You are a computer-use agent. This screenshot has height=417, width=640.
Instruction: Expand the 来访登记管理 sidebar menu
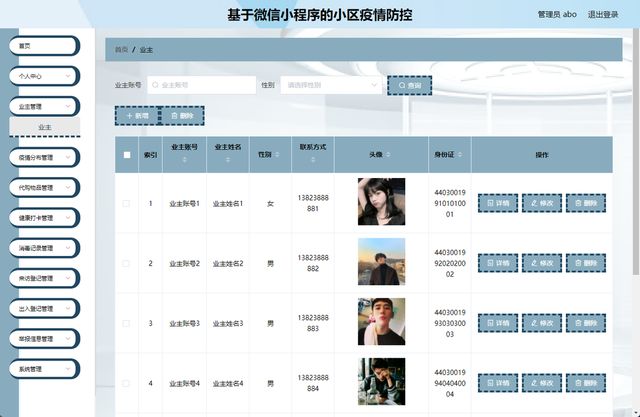pyautogui.click(x=44, y=278)
